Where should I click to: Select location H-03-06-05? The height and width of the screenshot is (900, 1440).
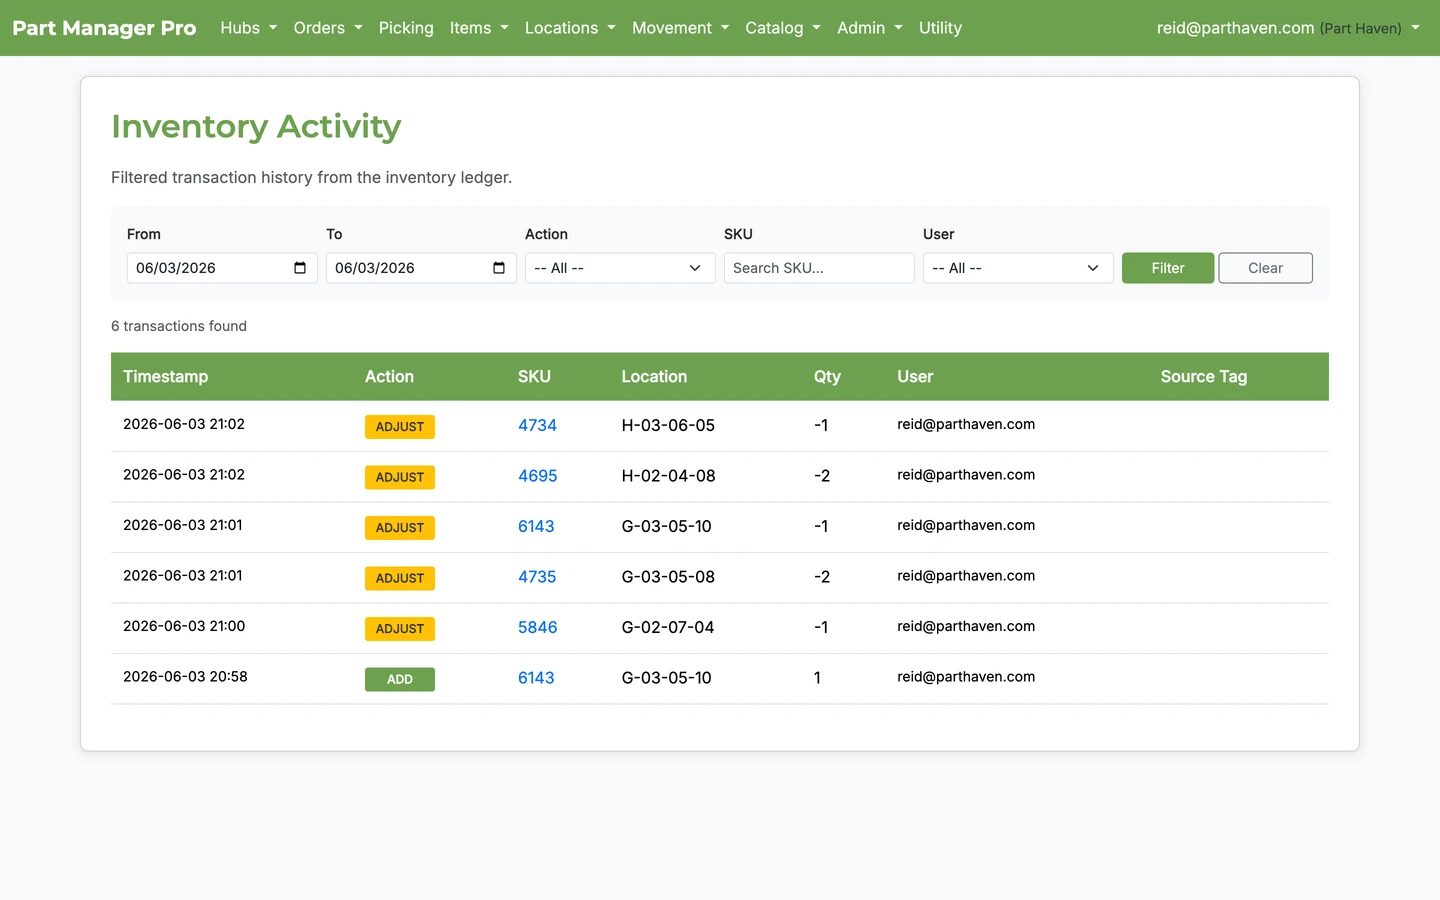coord(668,425)
